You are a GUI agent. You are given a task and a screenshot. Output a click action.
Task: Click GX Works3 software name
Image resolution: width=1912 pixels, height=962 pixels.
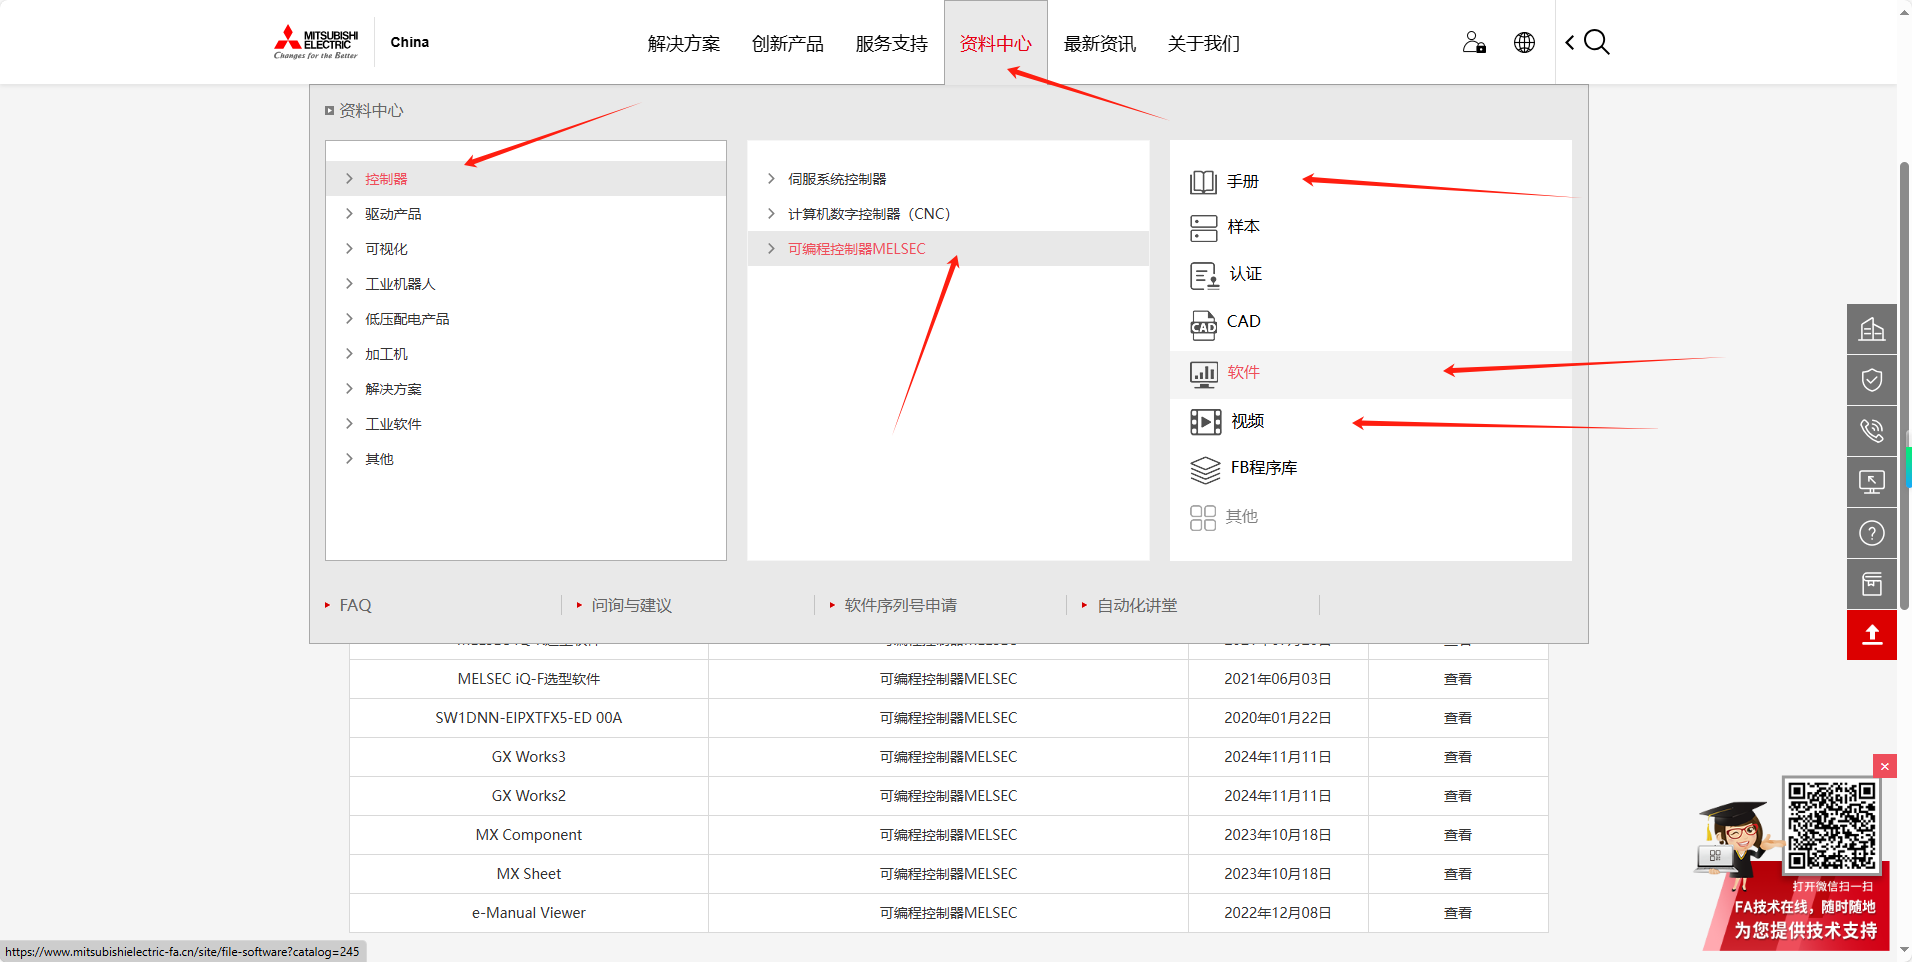pos(529,757)
